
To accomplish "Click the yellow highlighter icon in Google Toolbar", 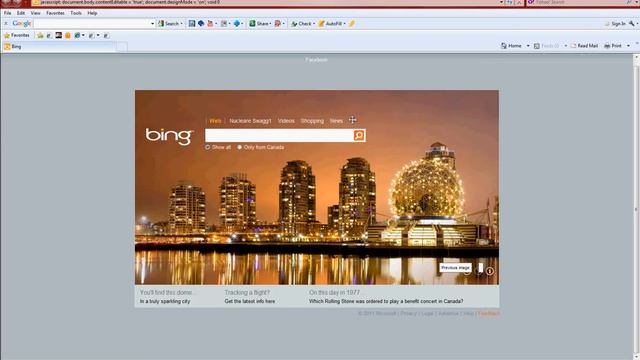I will pos(352,24).
